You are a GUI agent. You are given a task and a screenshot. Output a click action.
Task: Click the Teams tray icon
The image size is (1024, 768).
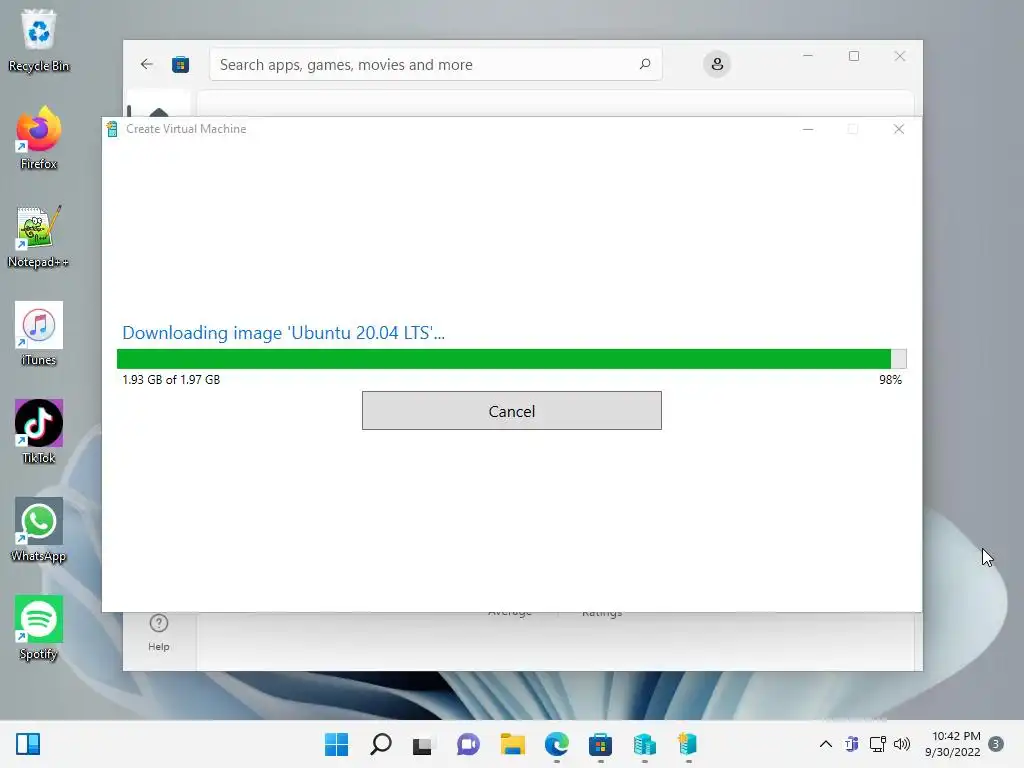pos(852,744)
